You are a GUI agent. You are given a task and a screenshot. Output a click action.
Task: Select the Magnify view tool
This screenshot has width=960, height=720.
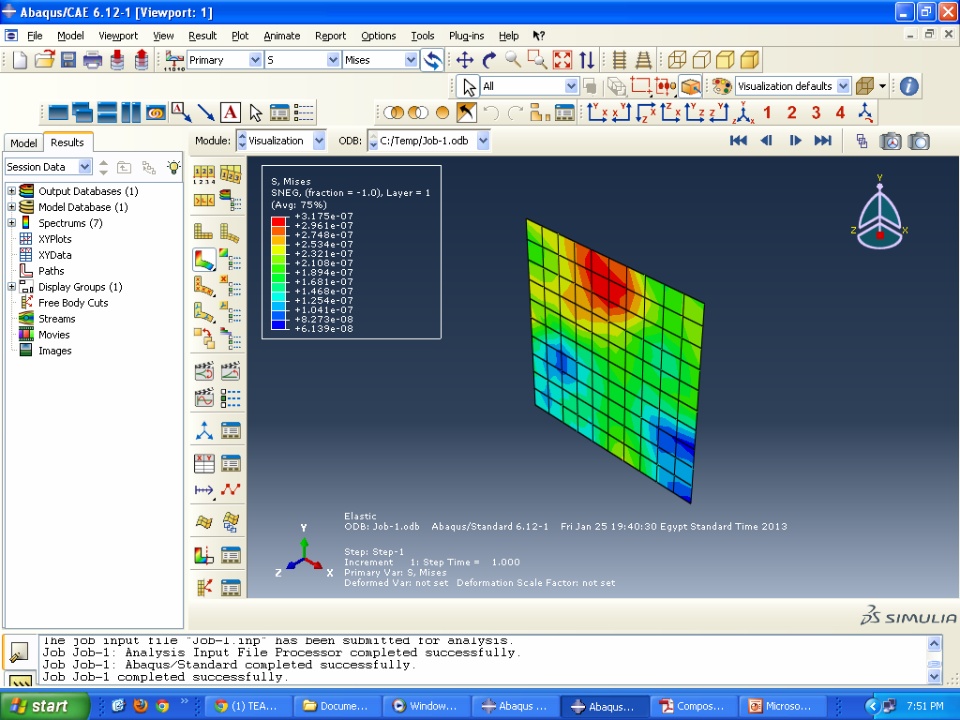click(x=512, y=60)
